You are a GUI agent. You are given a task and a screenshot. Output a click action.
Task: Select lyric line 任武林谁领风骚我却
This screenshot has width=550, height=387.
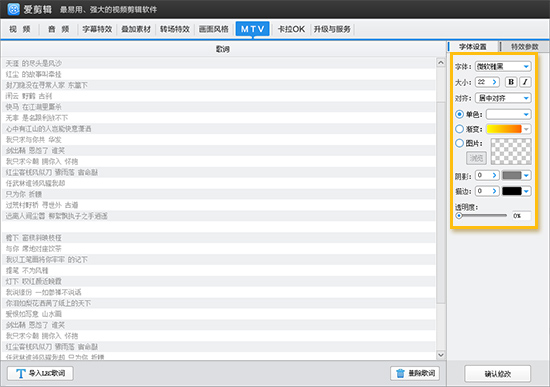(x=218, y=183)
